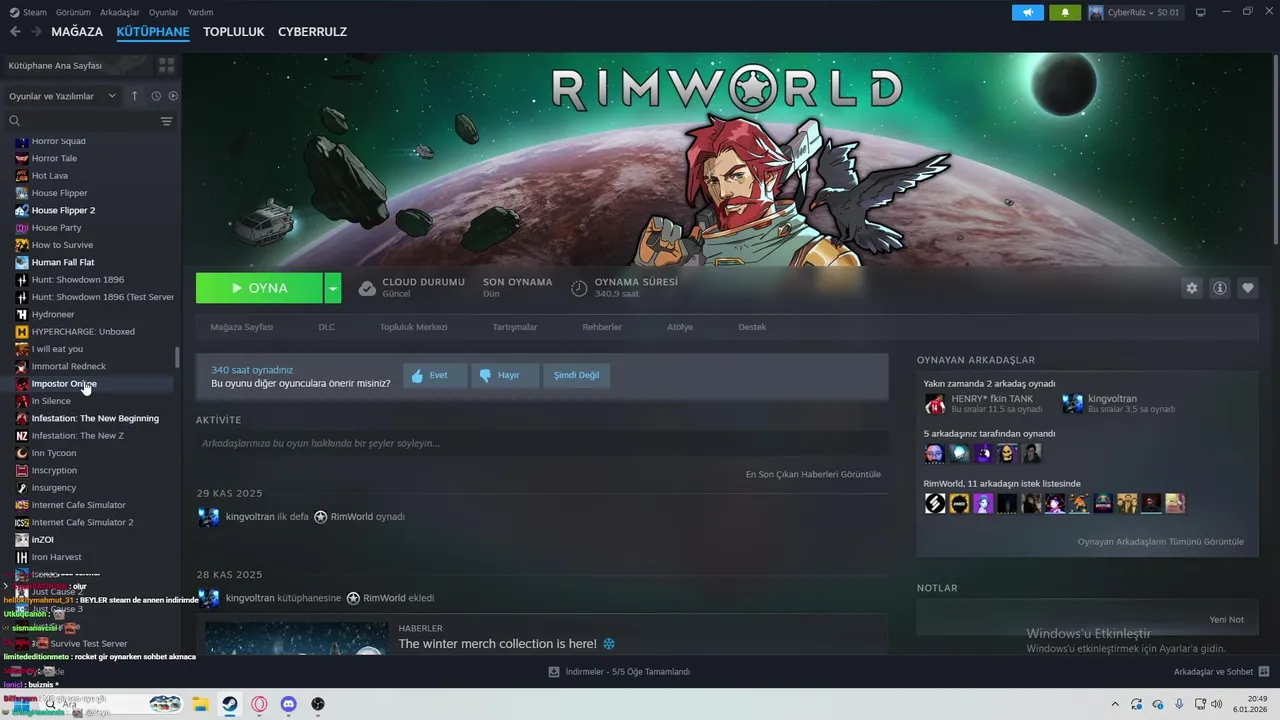Switch to Big Picture mode monitor icon
The width and height of the screenshot is (1280, 720).
(x=1200, y=12)
